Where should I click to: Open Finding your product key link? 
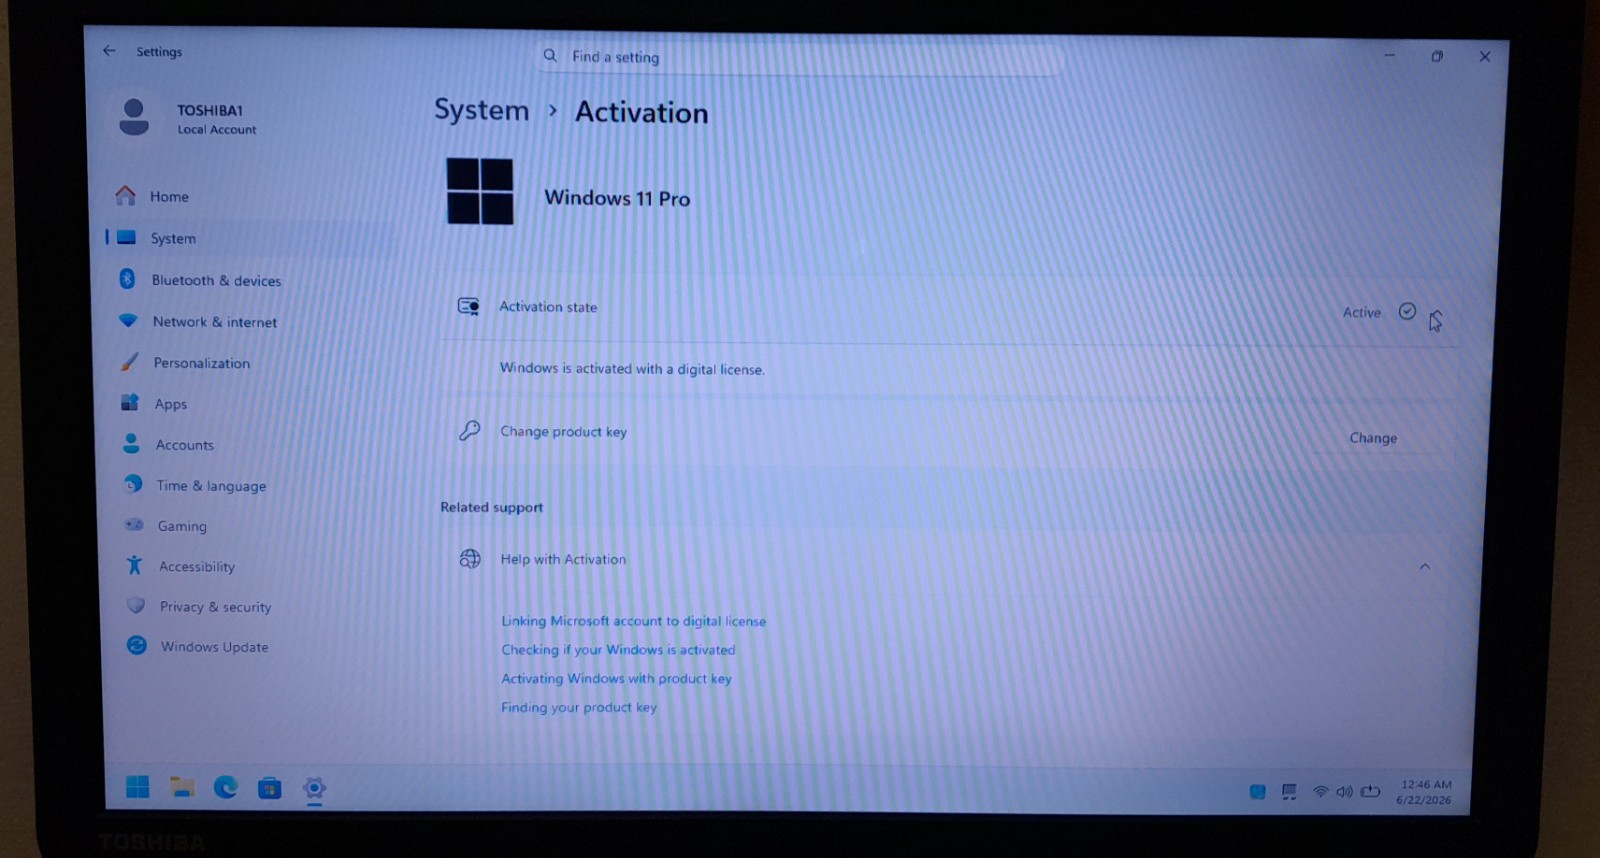[579, 707]
